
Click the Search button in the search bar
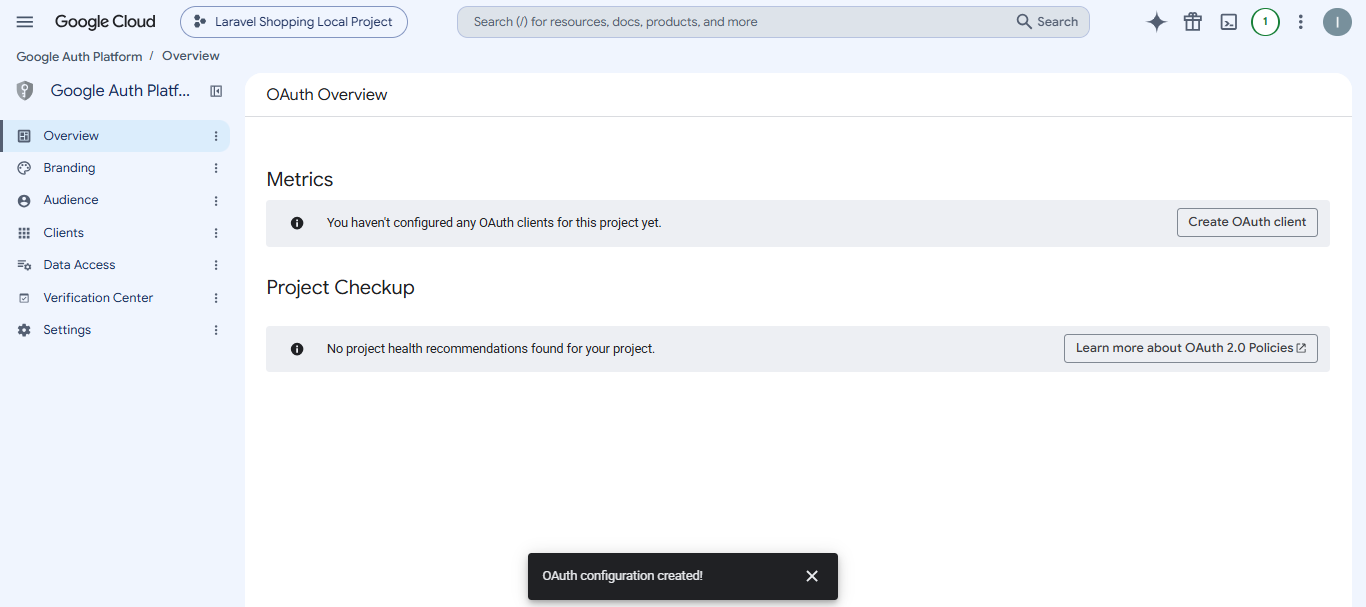(x=1047, y=22)
